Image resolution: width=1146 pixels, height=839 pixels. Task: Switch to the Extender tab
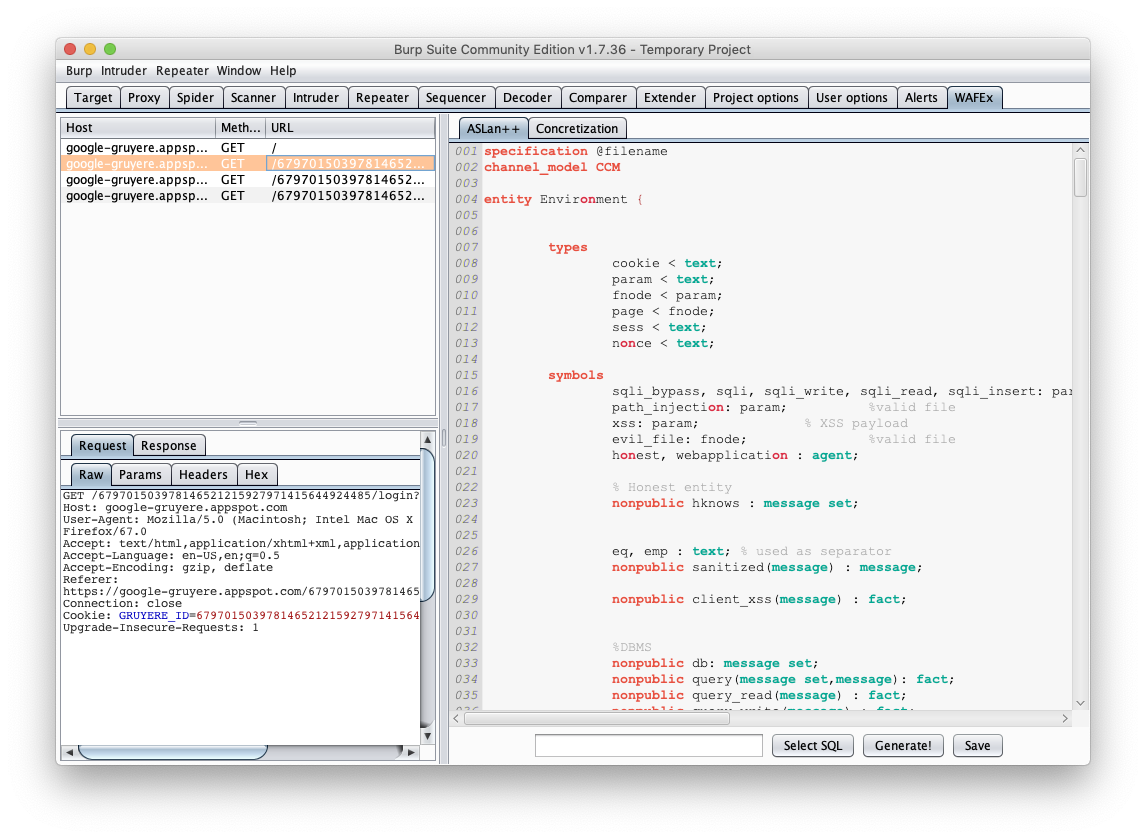[x=669, y=98]
